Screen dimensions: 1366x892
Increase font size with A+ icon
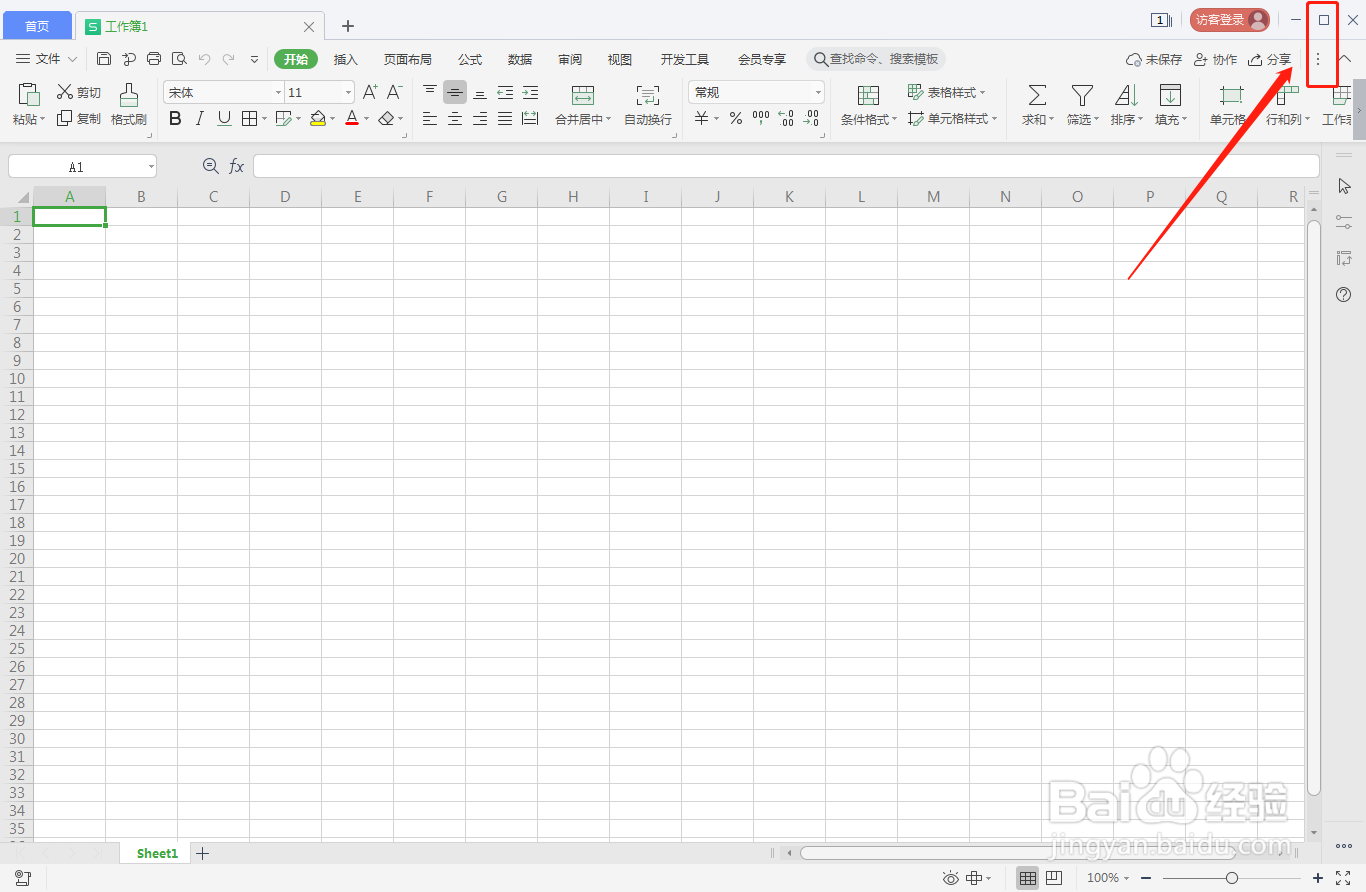(x=370, y=92)
